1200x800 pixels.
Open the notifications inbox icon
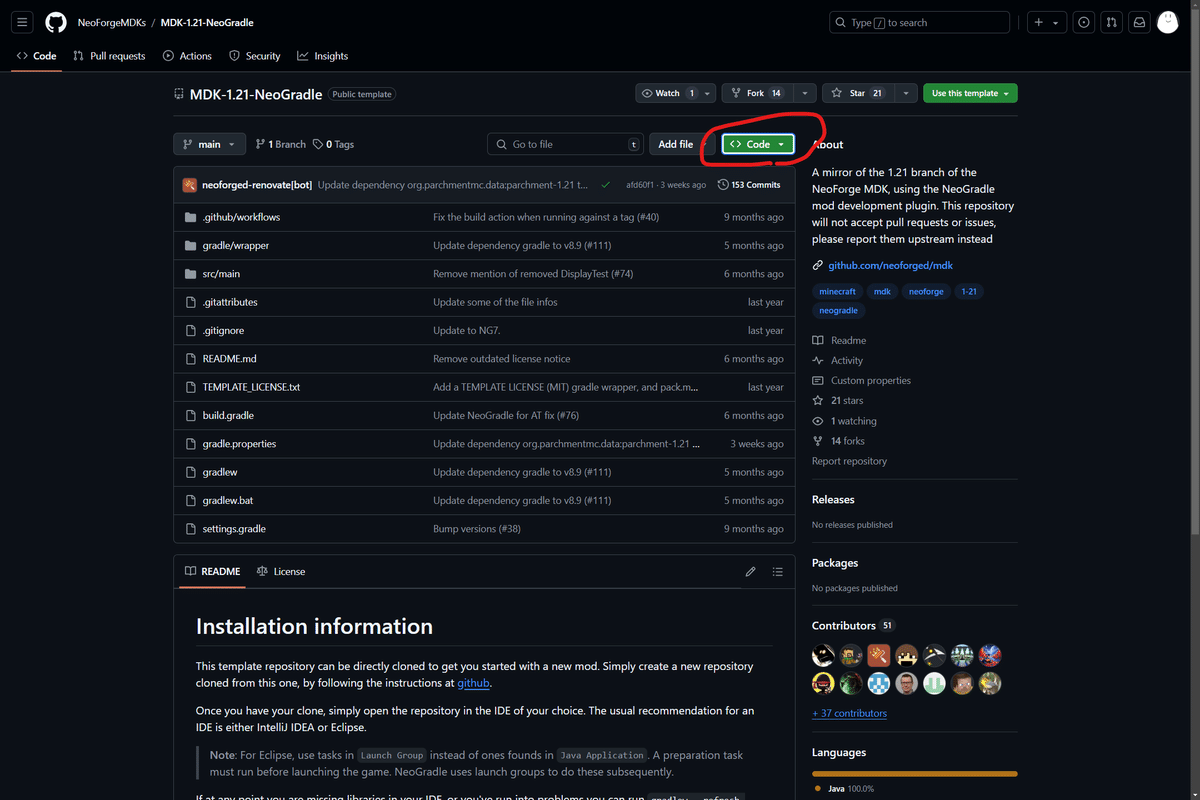pos(1139,22)
